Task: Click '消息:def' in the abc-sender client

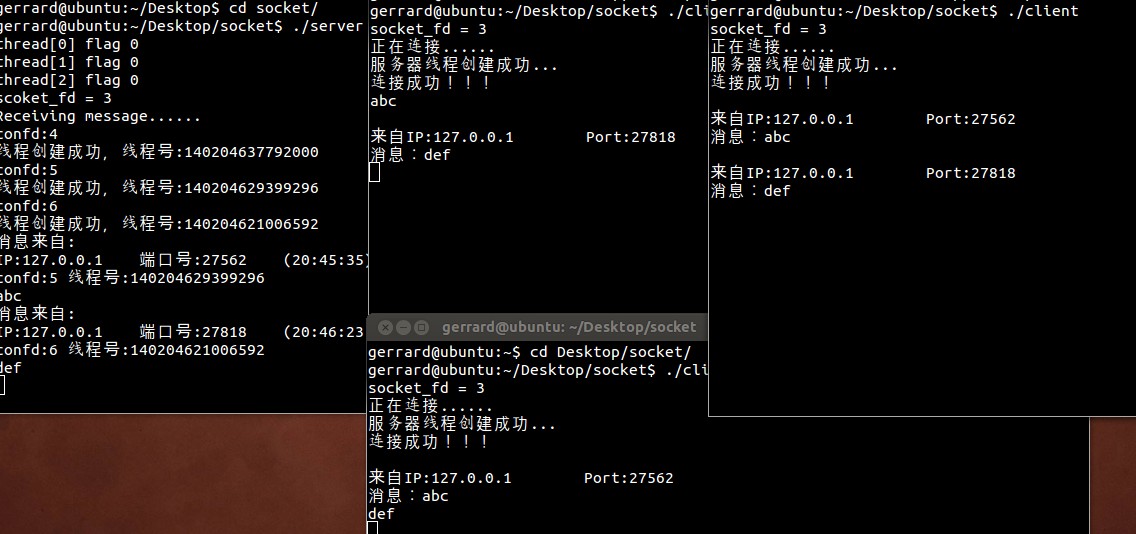Action: click(410, 155)
